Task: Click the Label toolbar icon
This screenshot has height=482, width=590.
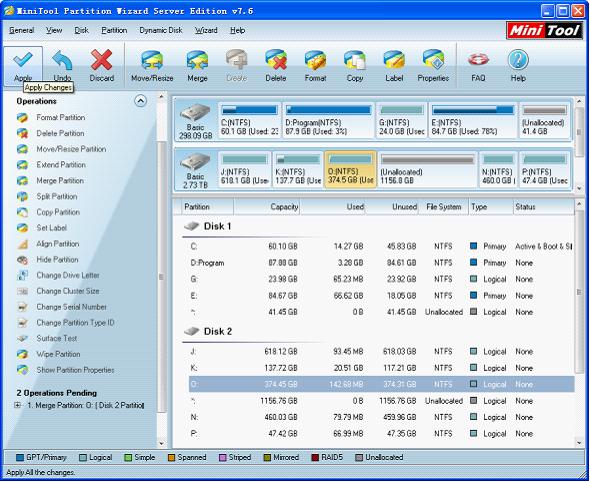Action: pos(394,66)
